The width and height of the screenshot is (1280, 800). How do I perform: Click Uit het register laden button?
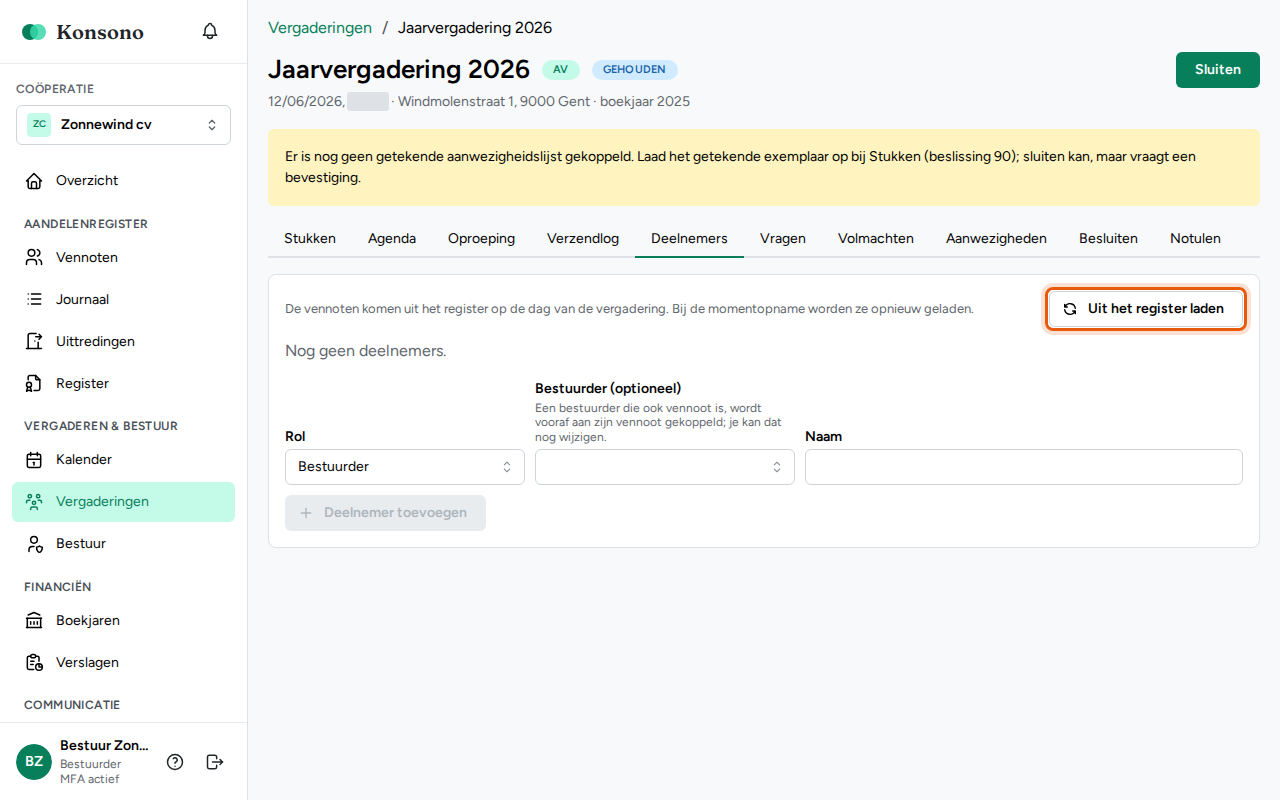(1146, 309)
